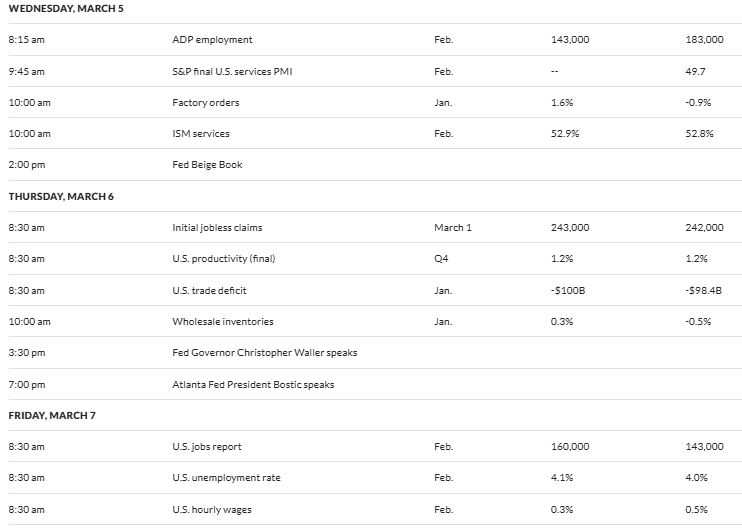Select the Factory orders report
The image size is (742, 531).
[206, 103]
